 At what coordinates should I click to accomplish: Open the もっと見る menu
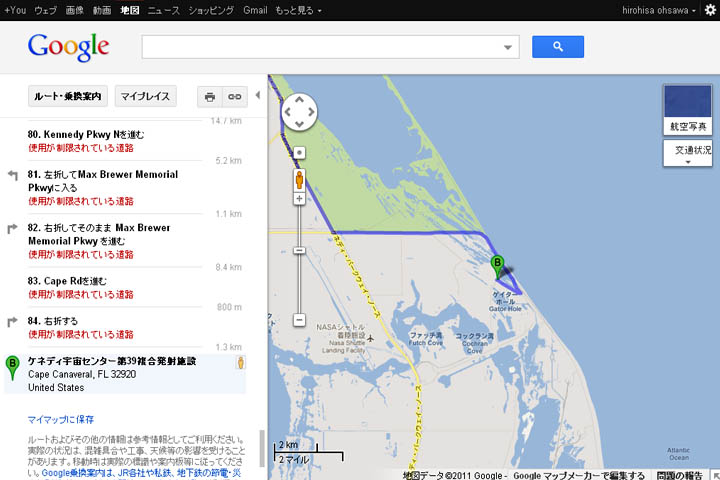pyautogui.click(x=298, y=10)
